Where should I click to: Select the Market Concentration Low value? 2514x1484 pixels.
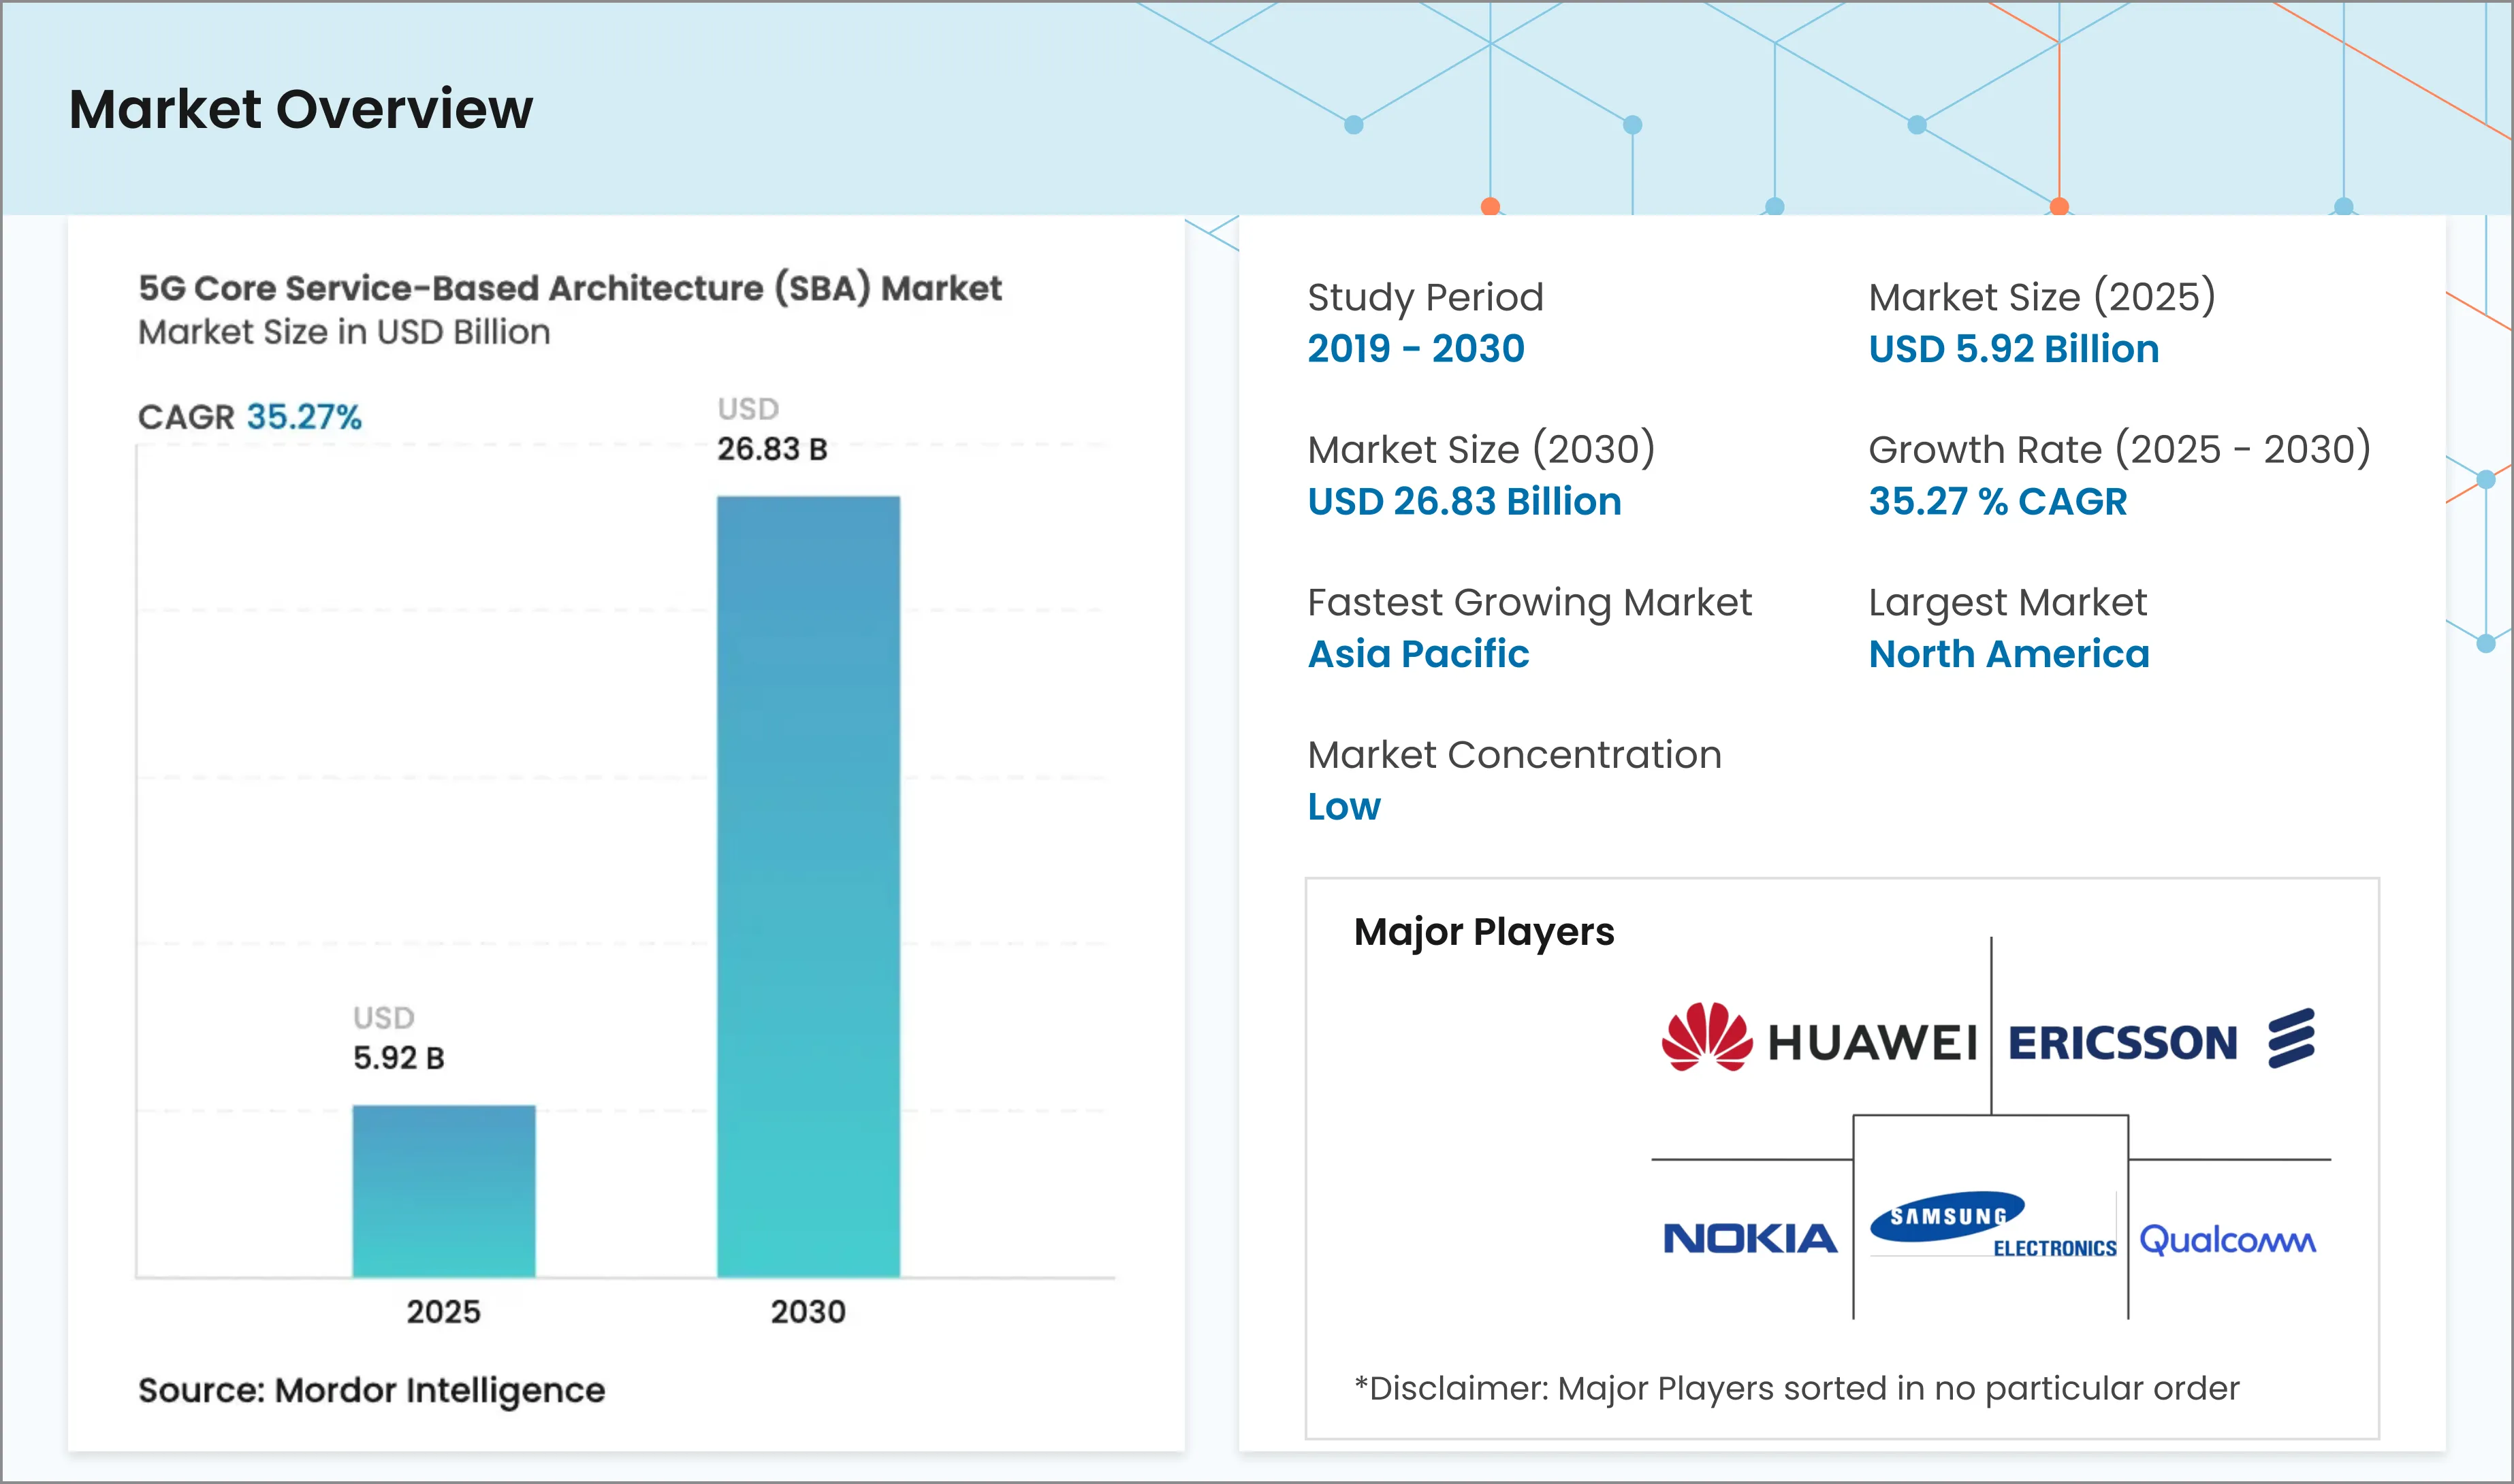click(1343, 806)
